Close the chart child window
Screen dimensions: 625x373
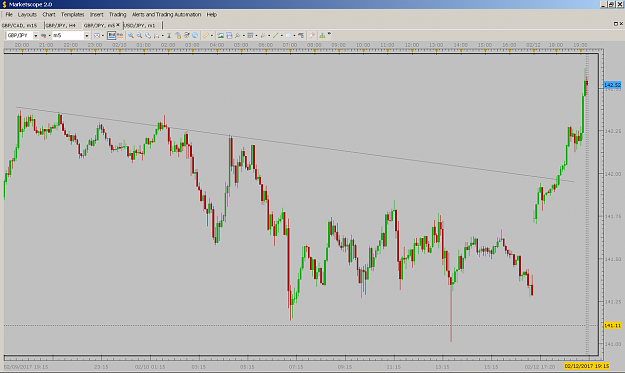click(x=621, y=24)
